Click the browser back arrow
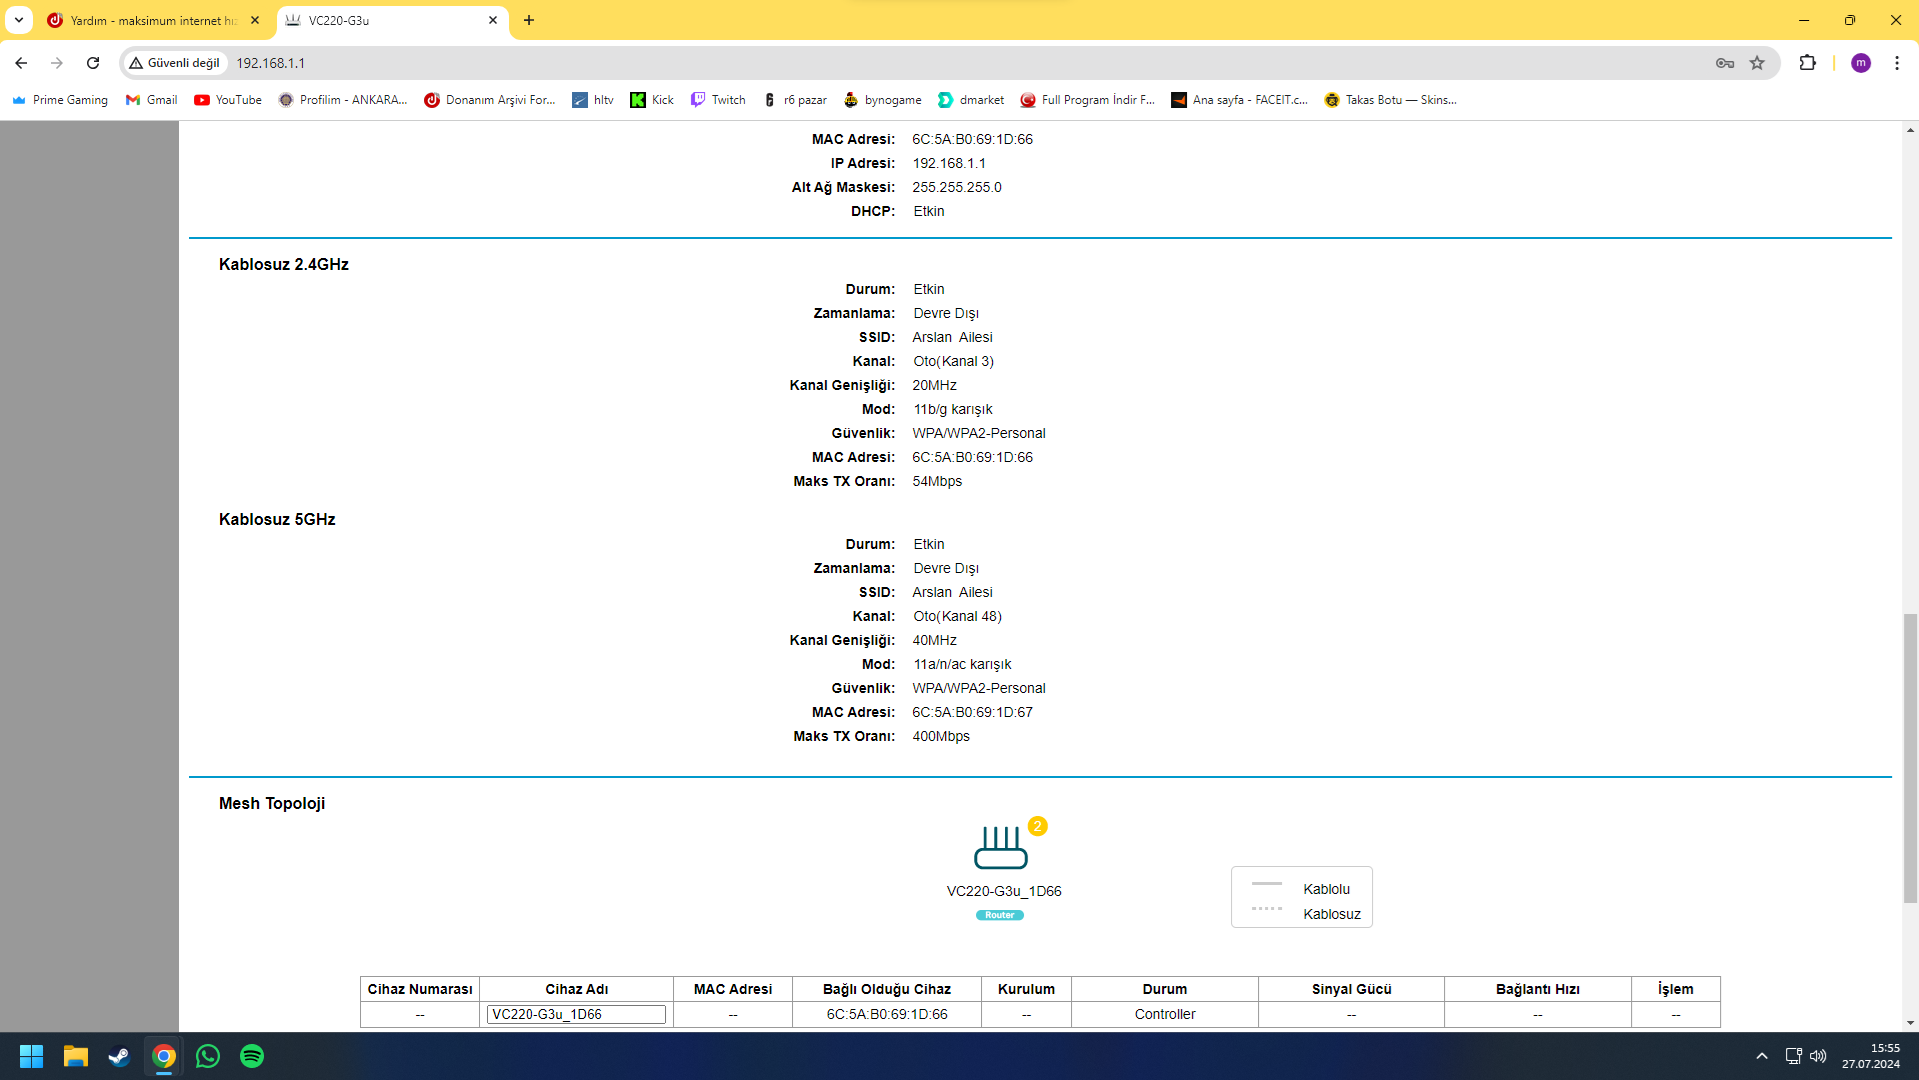Screen dimensions: 1919x1080 click(21, 63)
